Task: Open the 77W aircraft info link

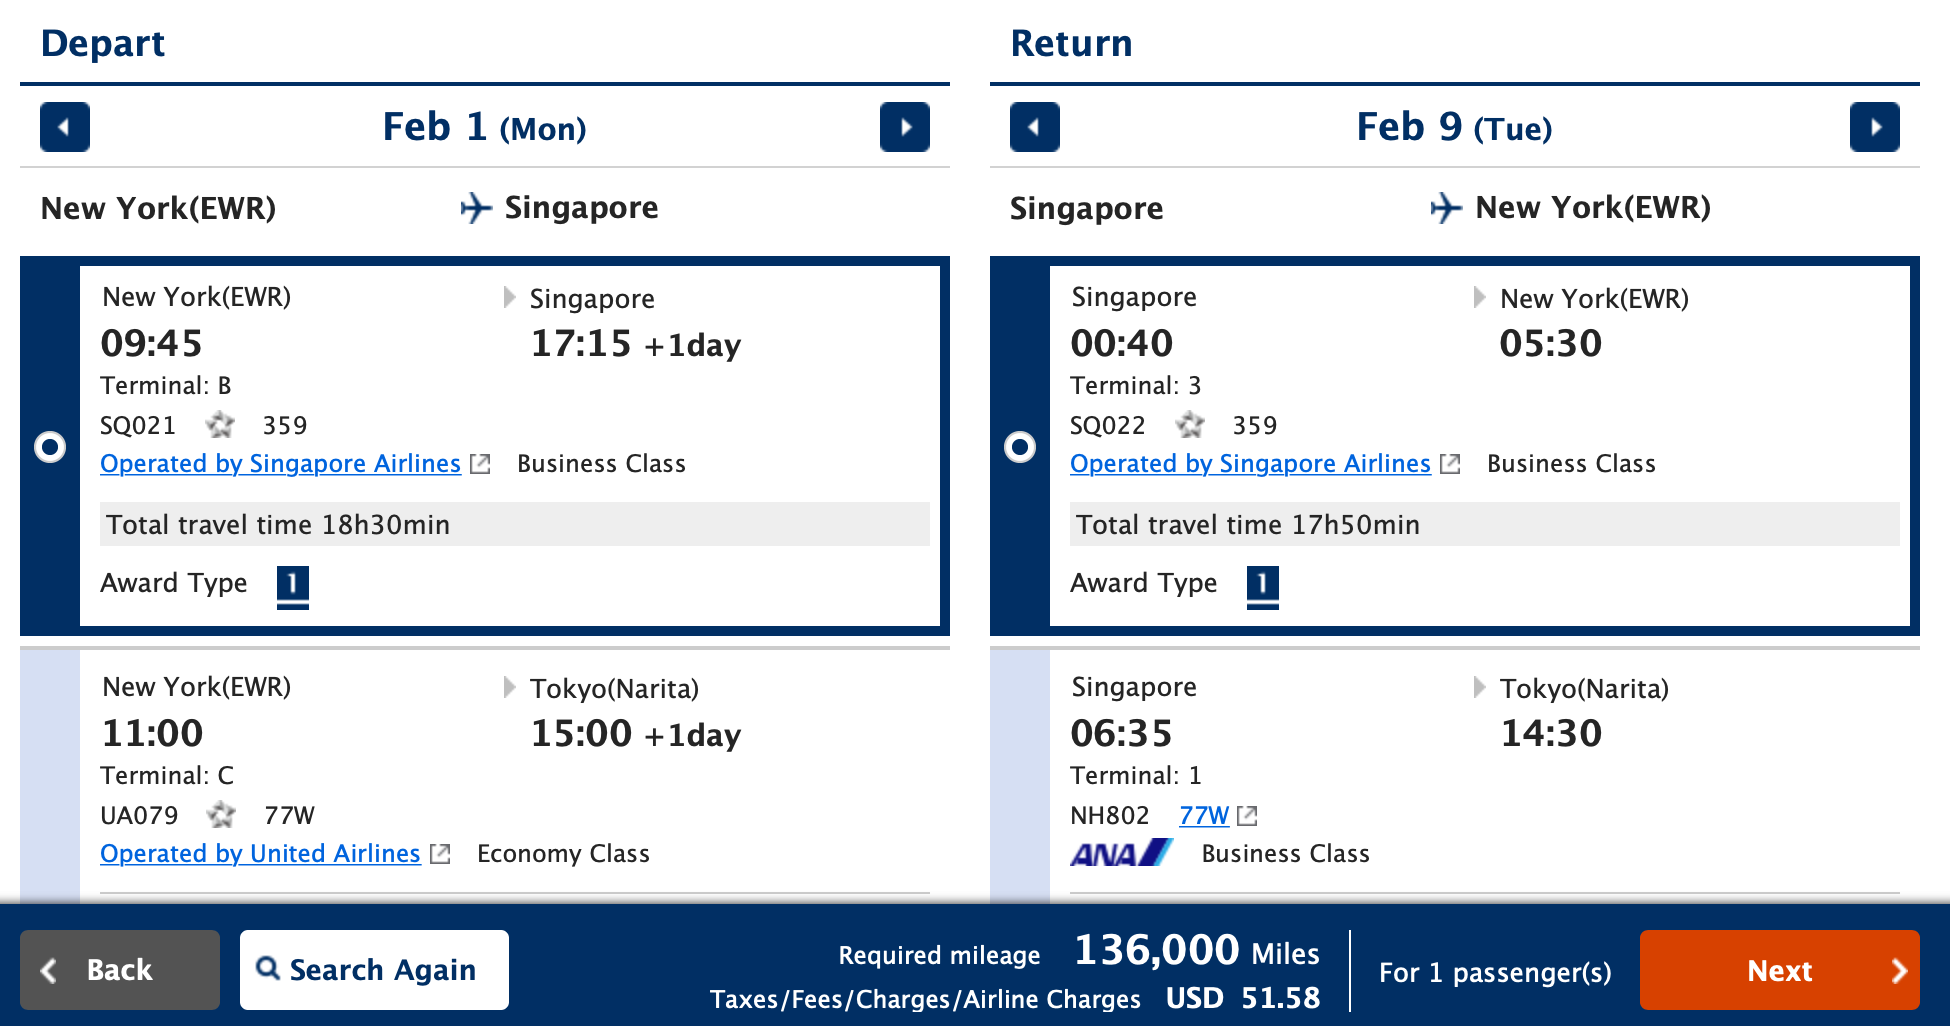Action: coord(1204,816)
